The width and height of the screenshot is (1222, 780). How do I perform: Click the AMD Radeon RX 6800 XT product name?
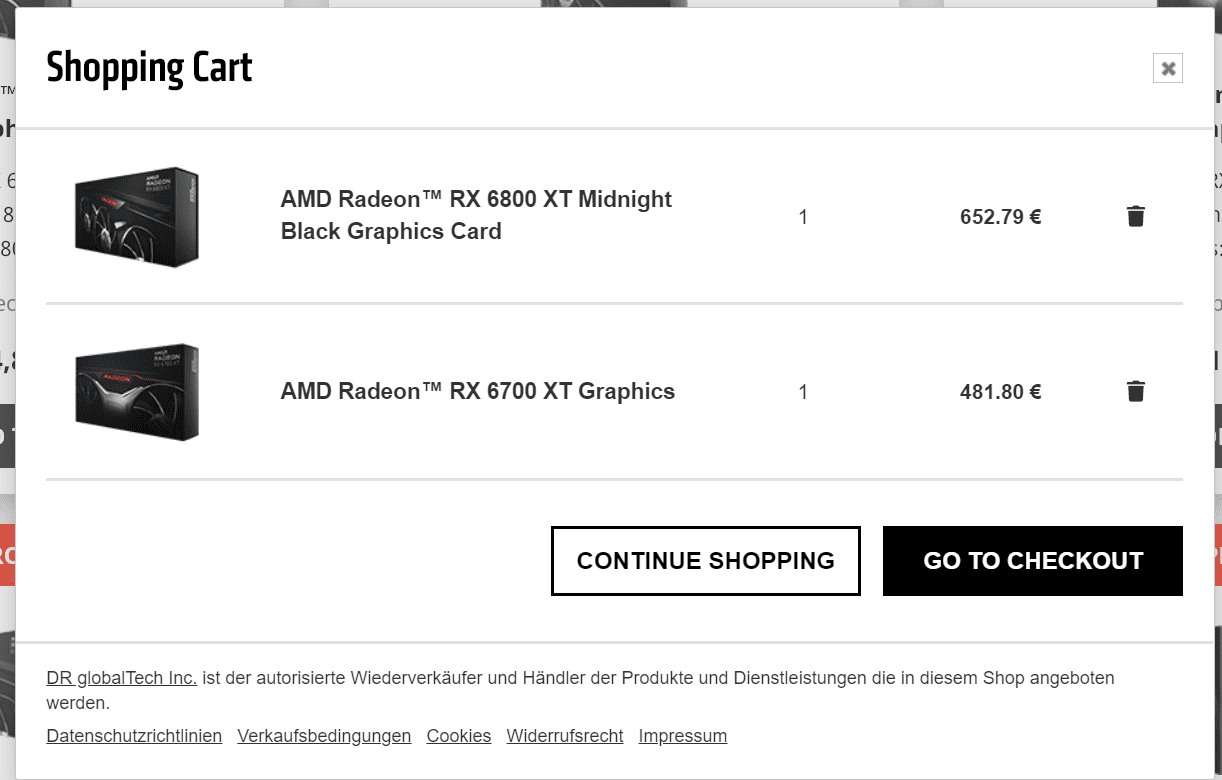pyautogui.click(x=476, y=215)
